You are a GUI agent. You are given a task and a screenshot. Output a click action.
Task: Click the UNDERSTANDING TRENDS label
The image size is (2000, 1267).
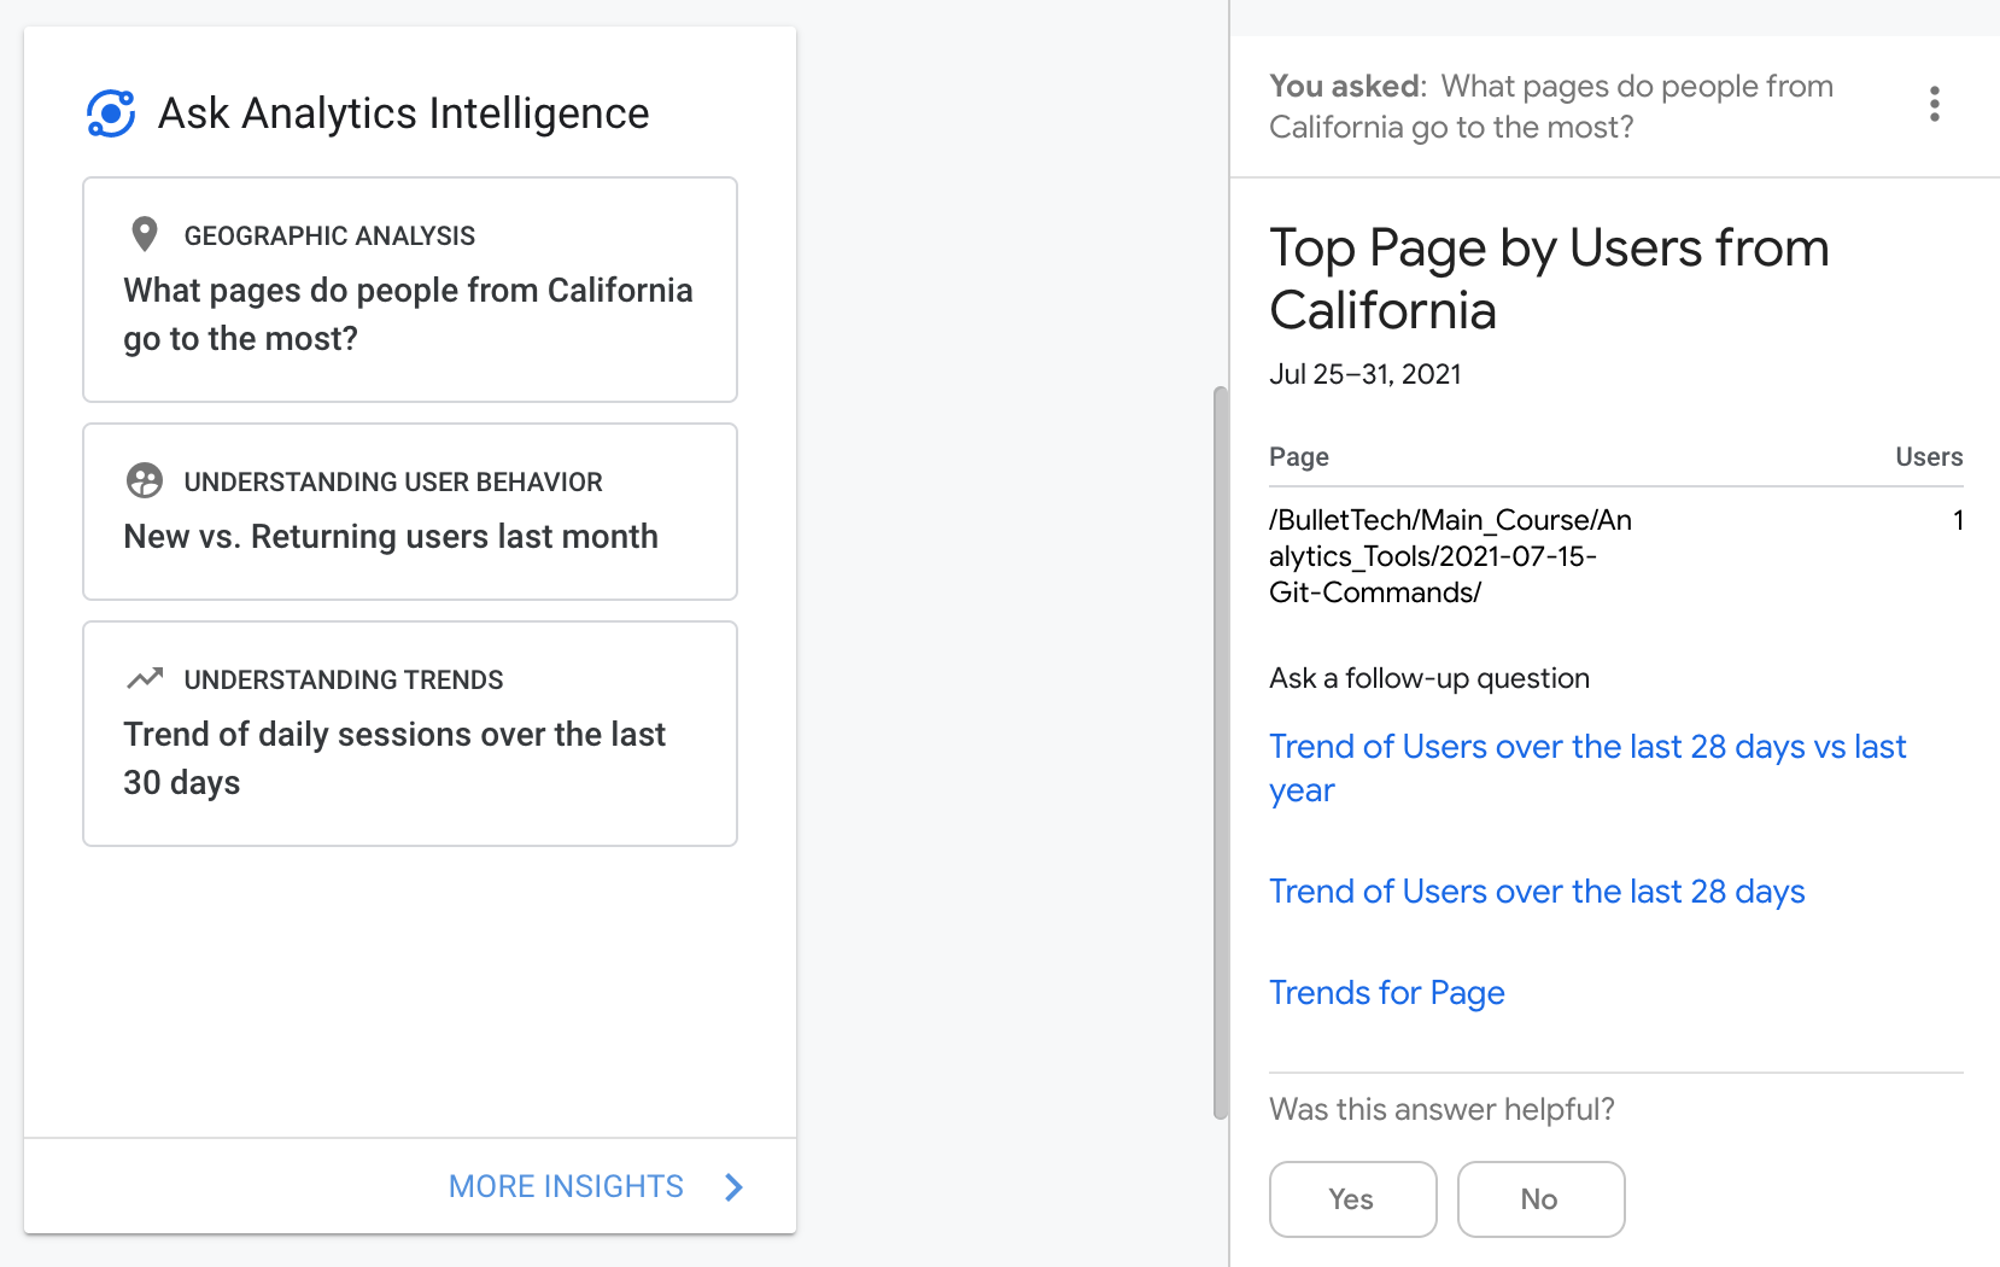point(343,680)
